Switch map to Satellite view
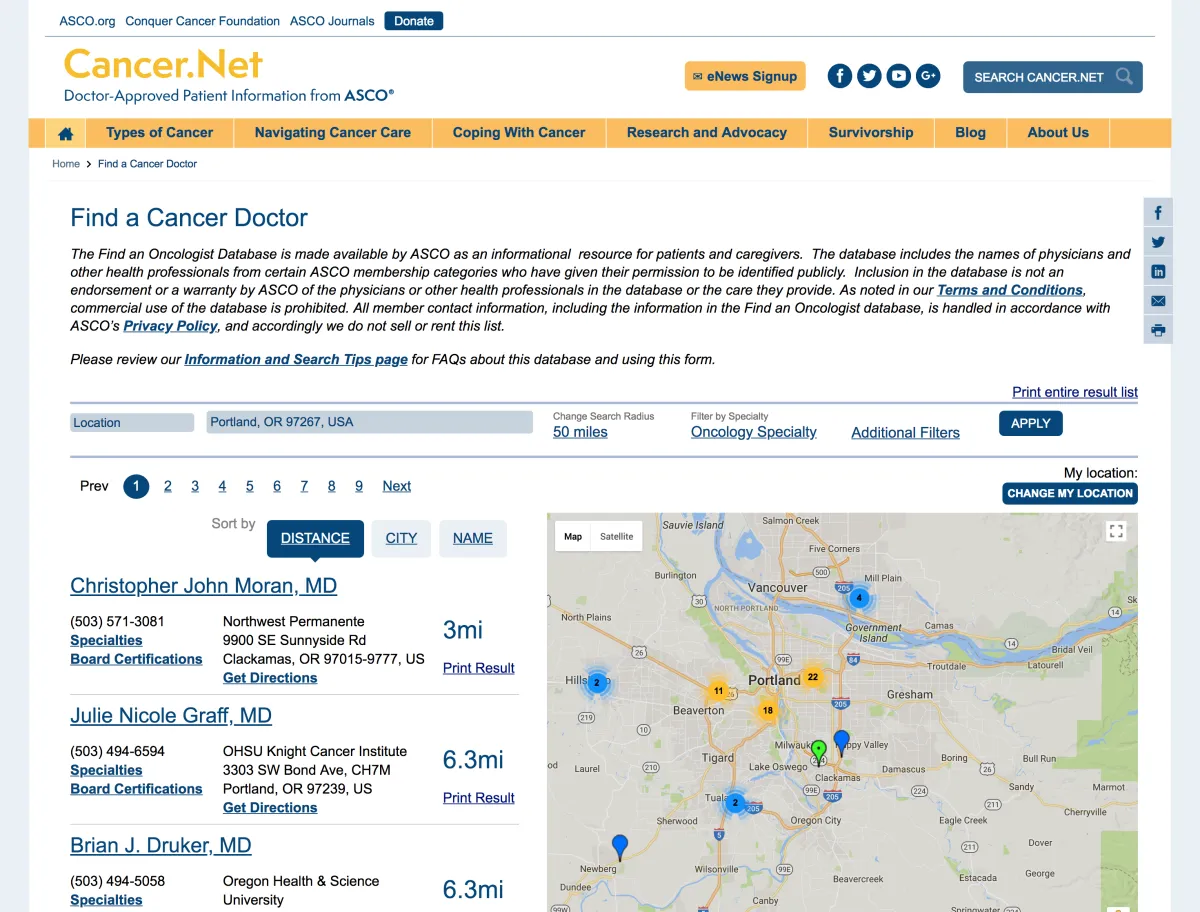This screenshot has height=912, width=1200. click(616, 537)
